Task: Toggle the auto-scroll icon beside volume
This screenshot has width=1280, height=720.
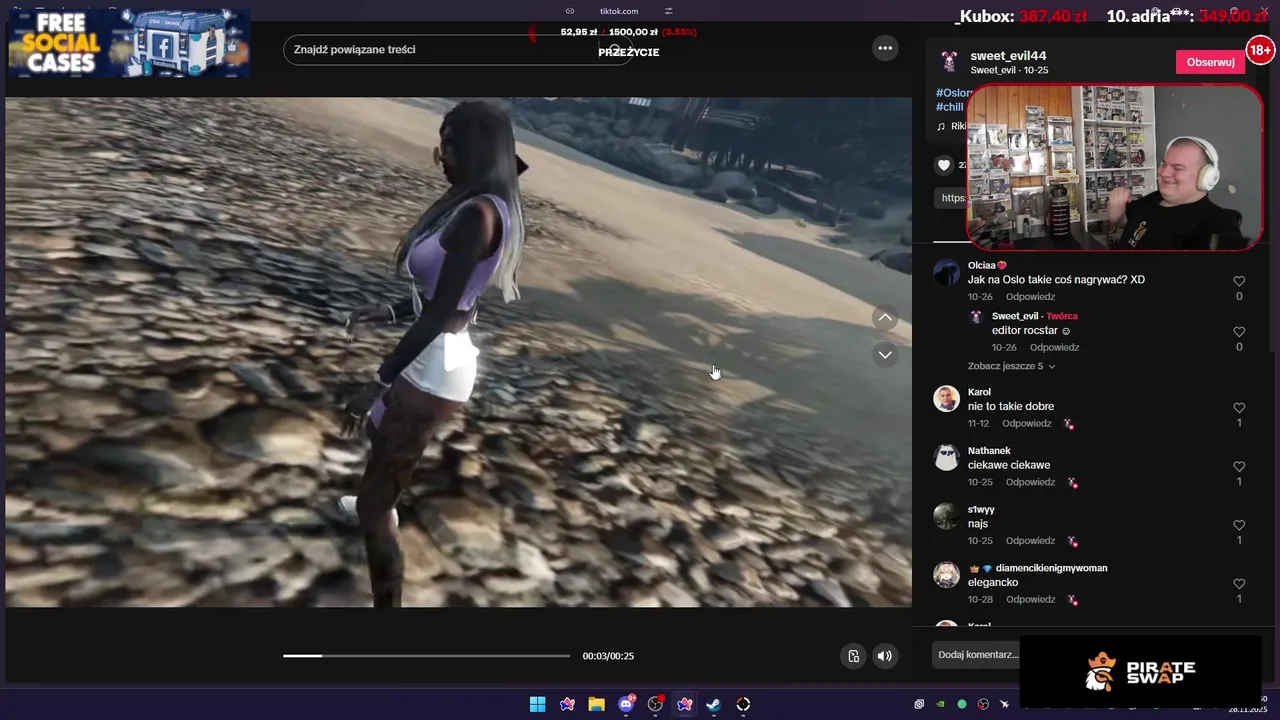Action: (x=853, y=656)
